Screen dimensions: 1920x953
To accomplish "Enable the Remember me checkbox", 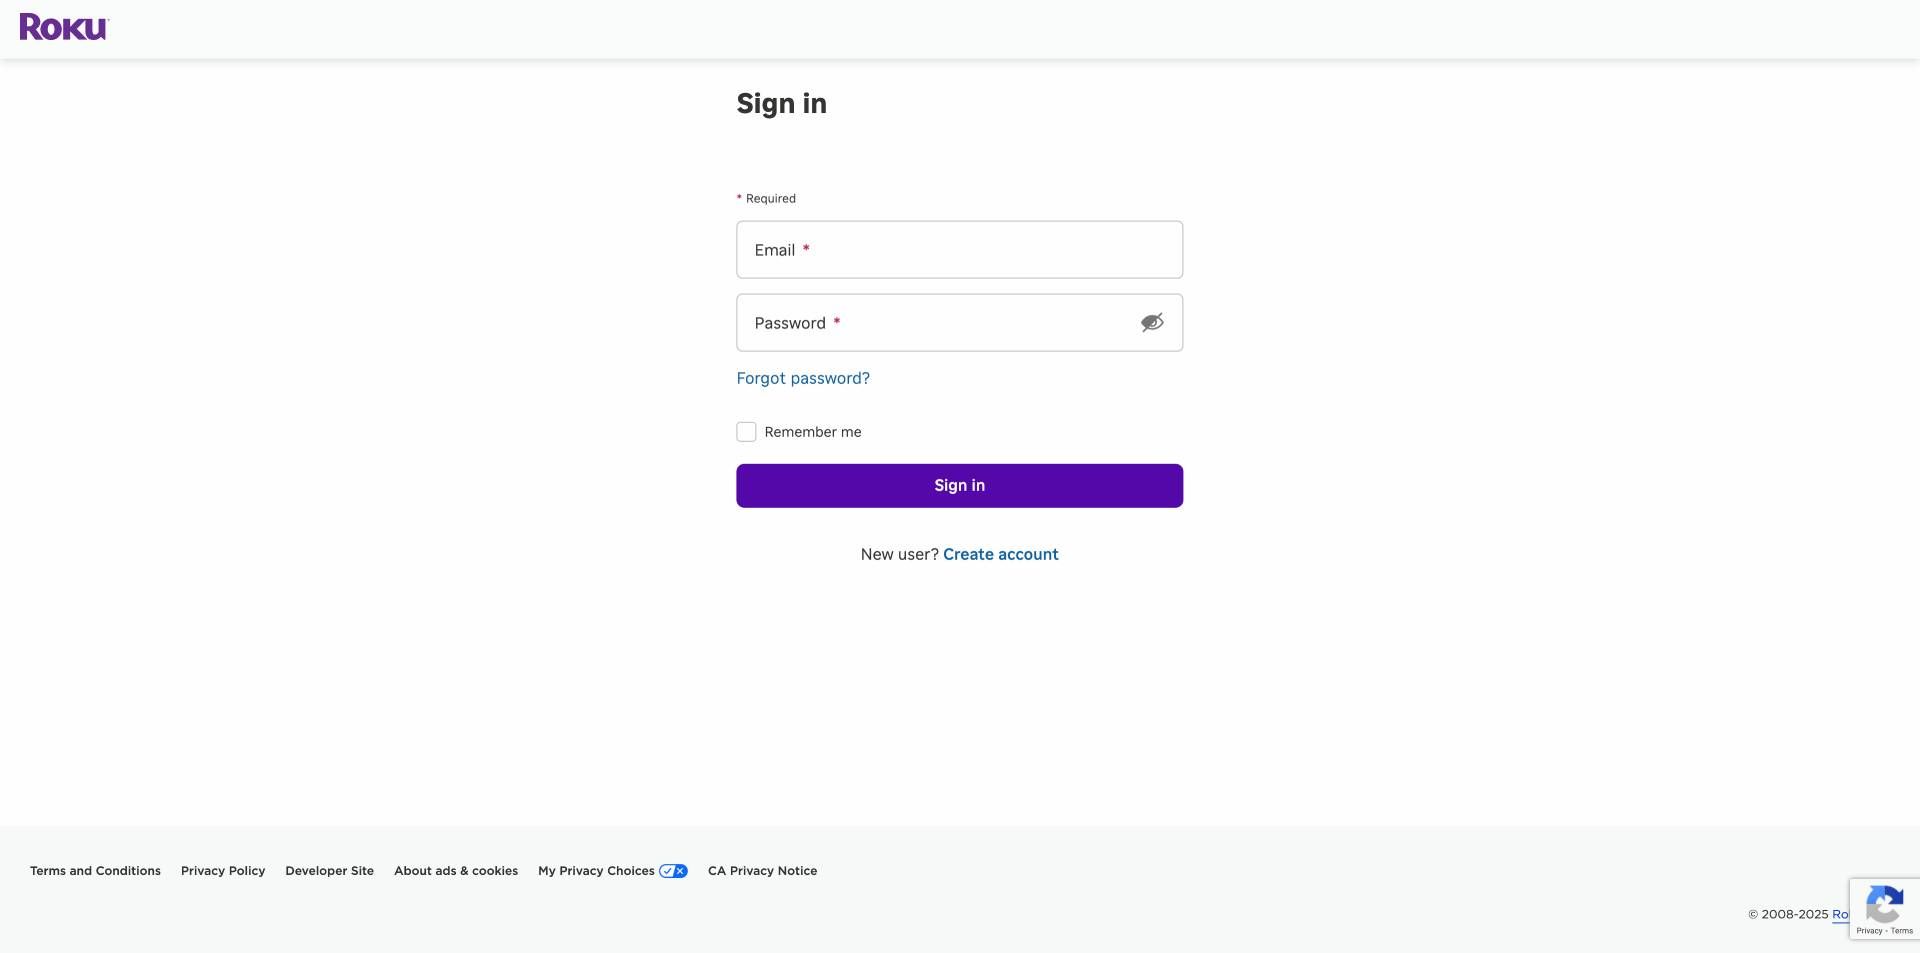I will 746,431.
